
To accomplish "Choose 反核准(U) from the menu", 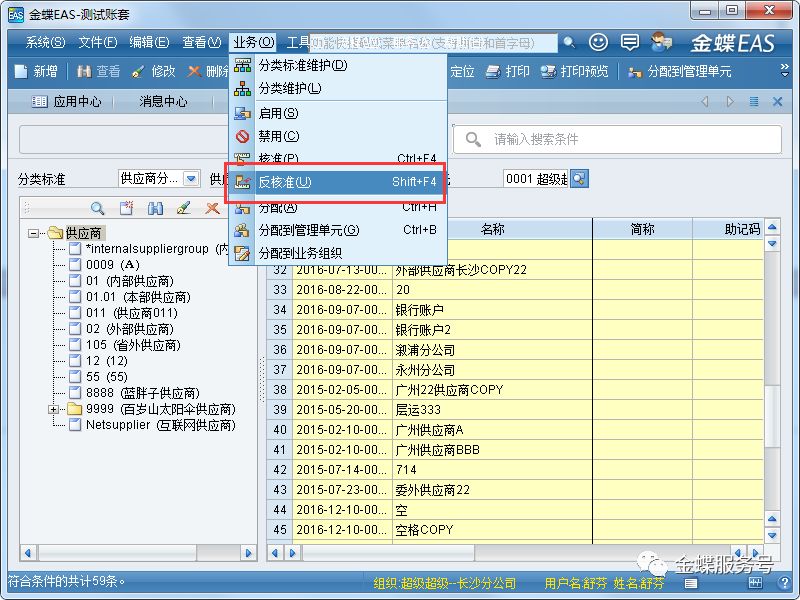I will click(x=336, y=182).
